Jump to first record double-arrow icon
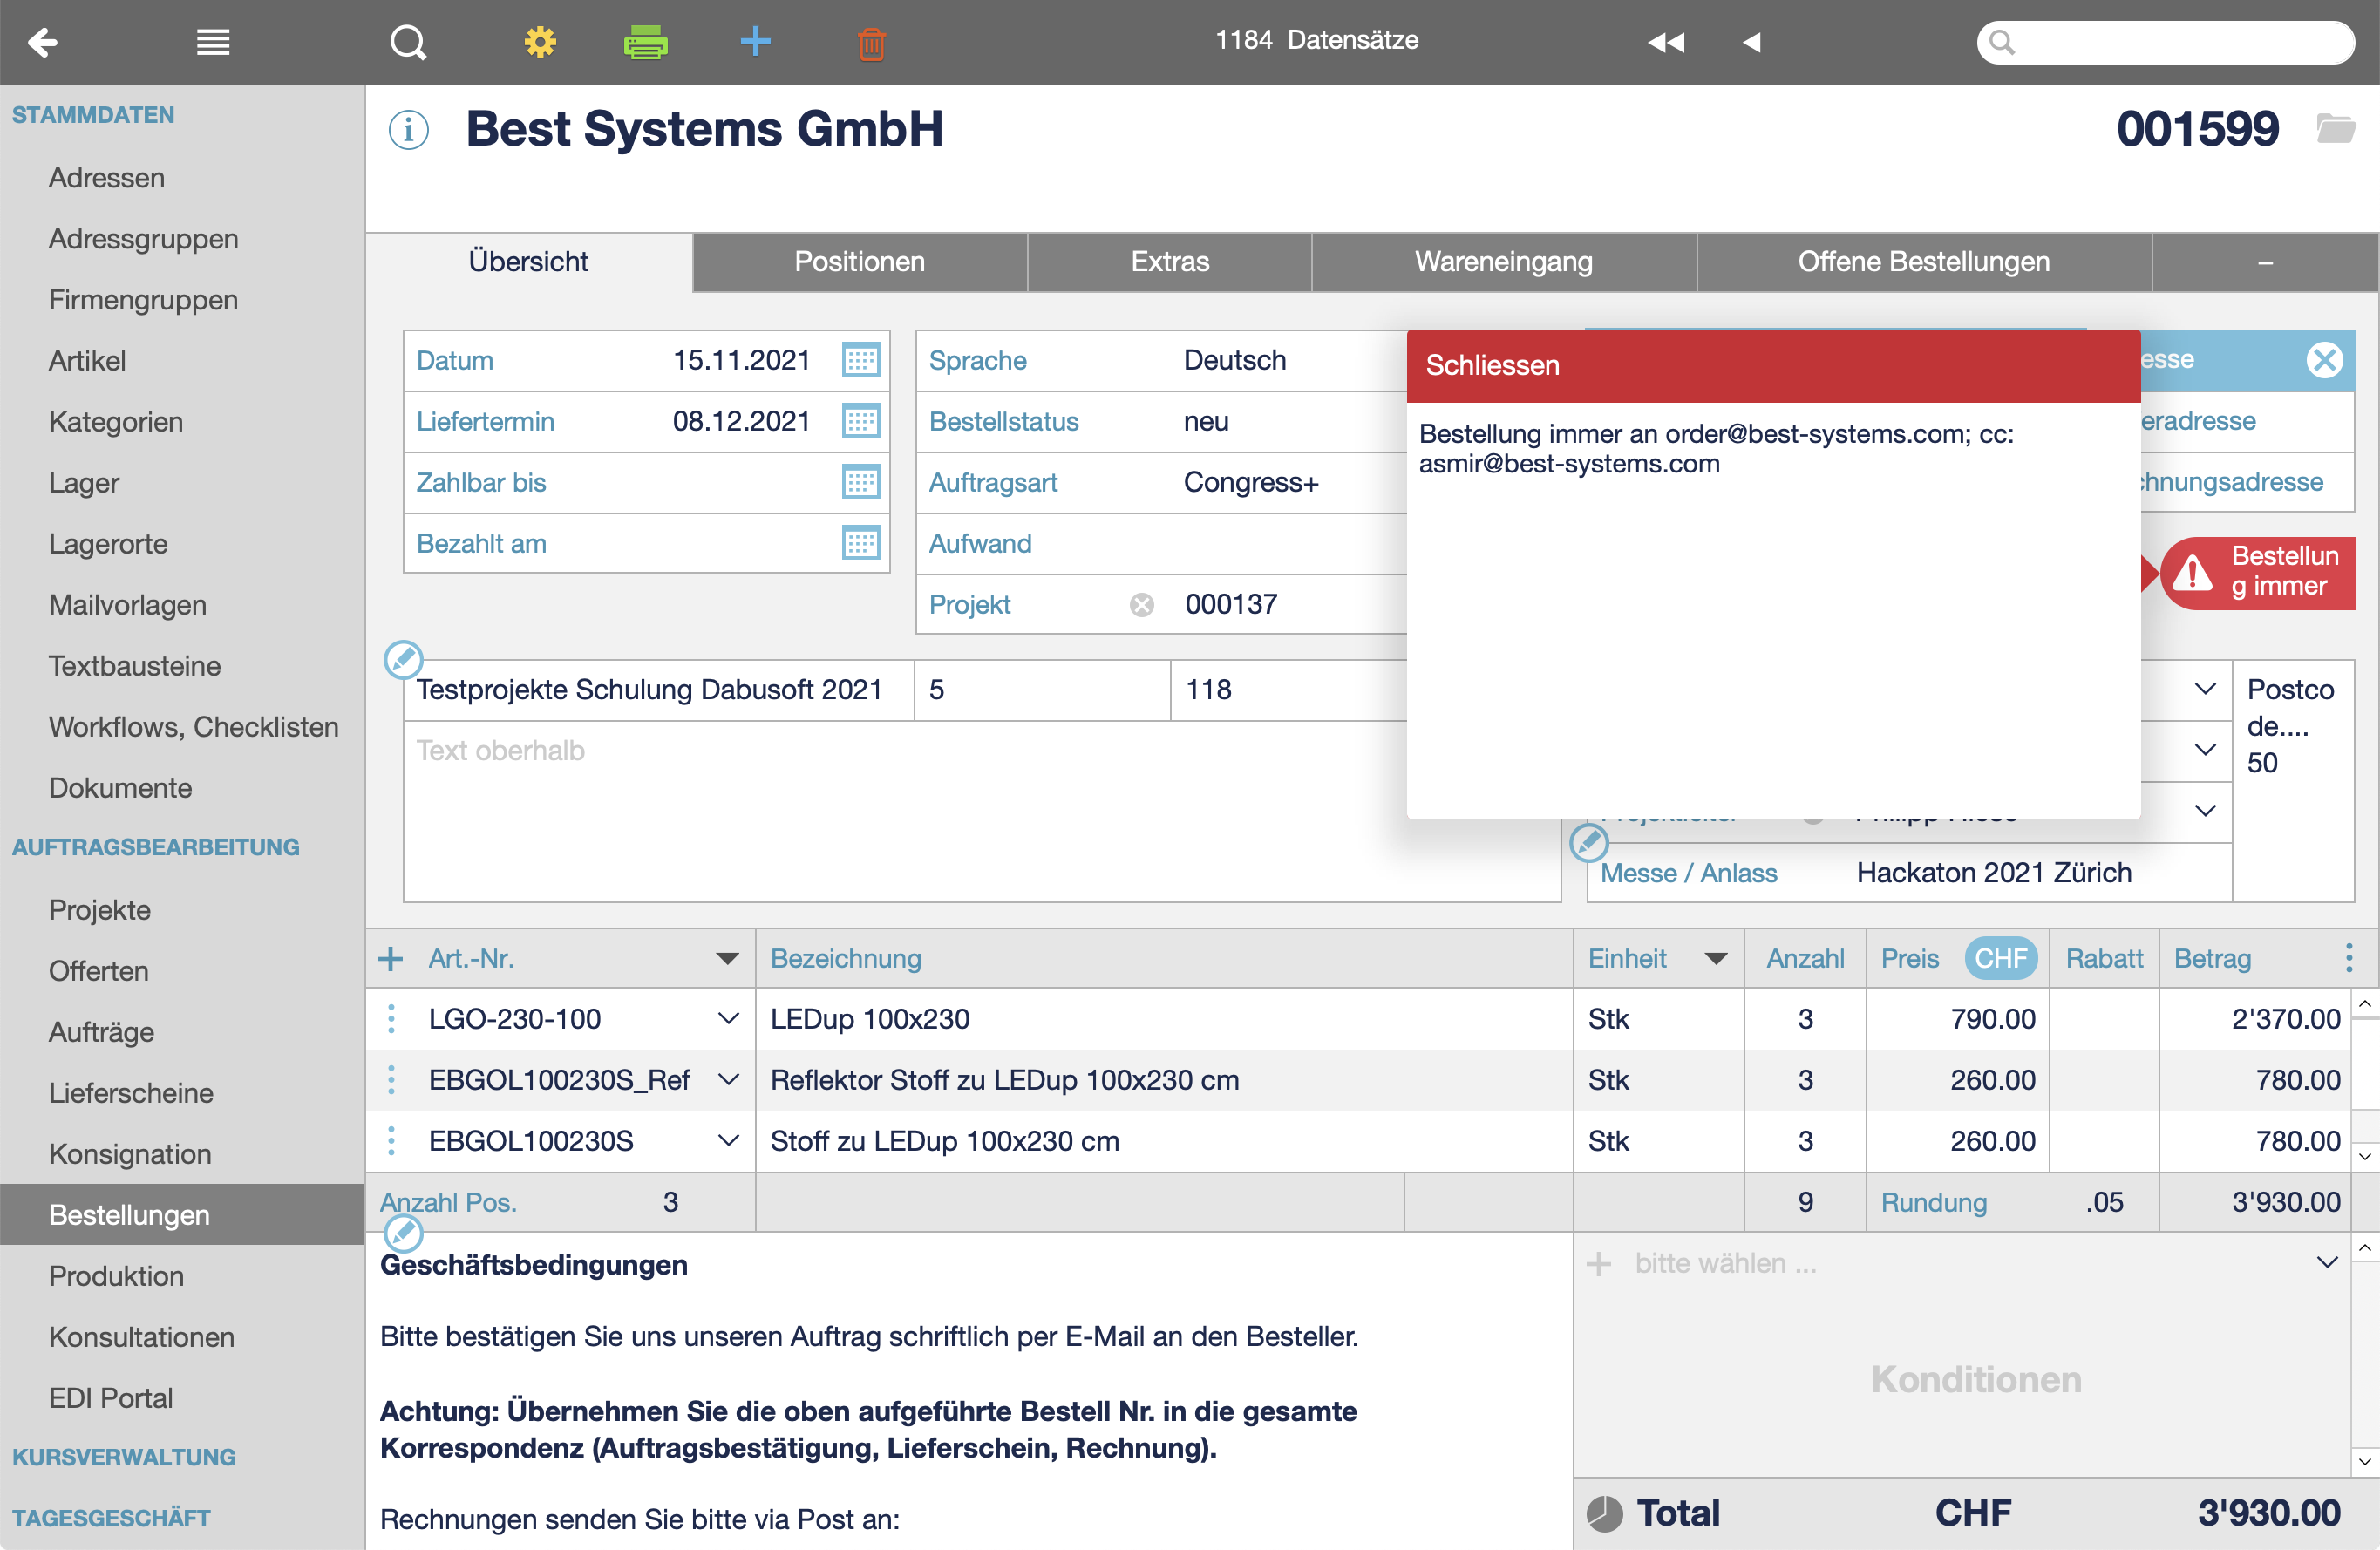Screen dimensions: 2380x1550 1666,42
